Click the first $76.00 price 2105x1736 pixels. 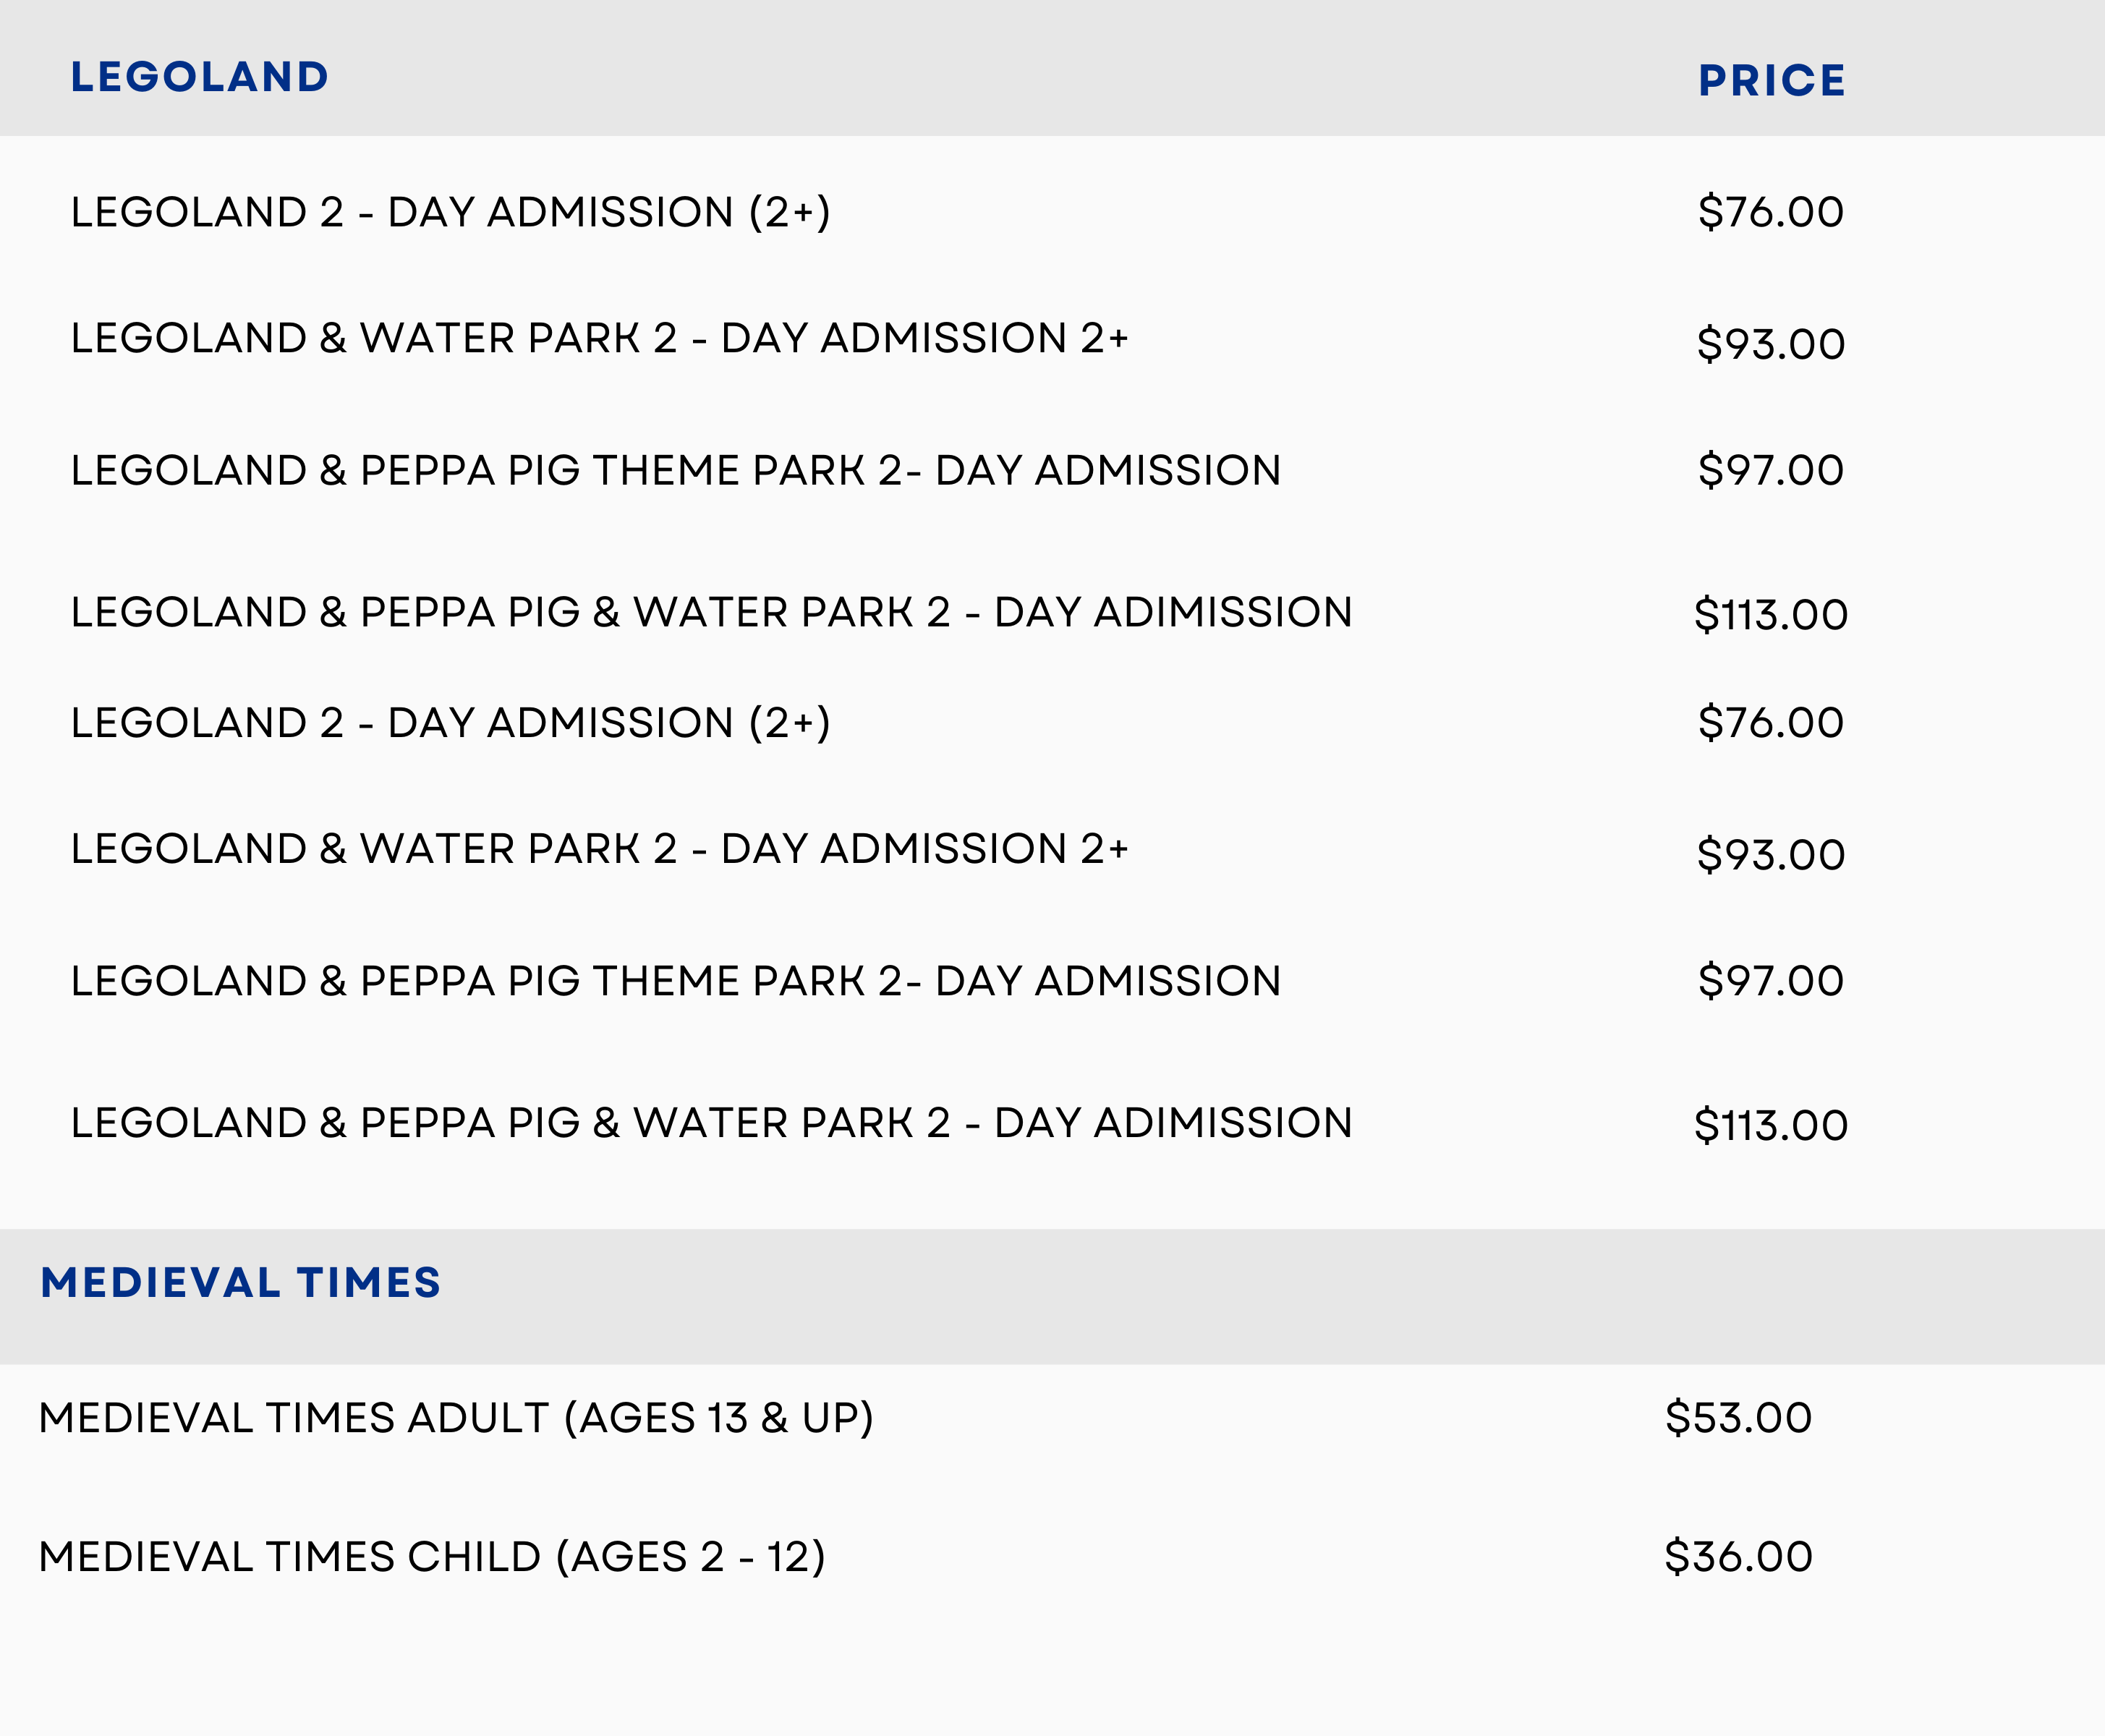tap(1771, 212)
